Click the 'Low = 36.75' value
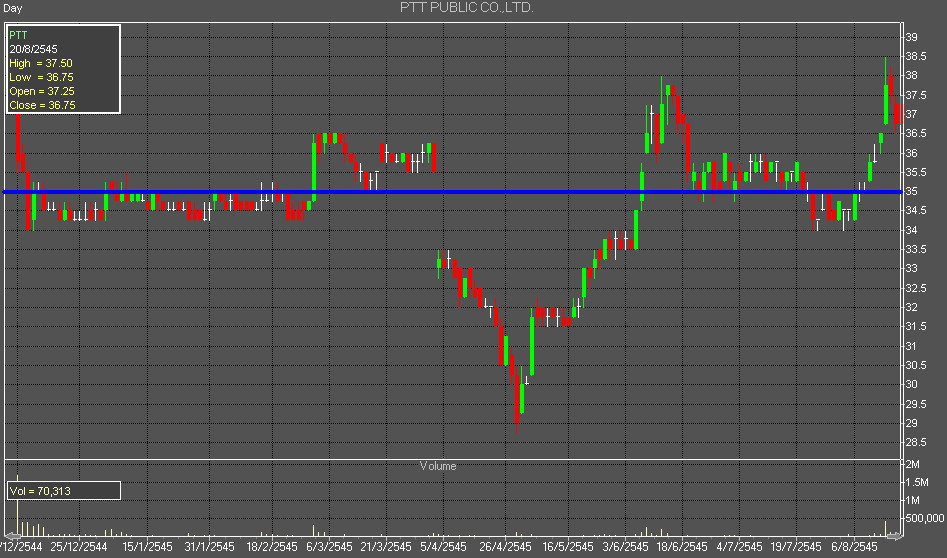947x558 pixels. tap(41, 77)
